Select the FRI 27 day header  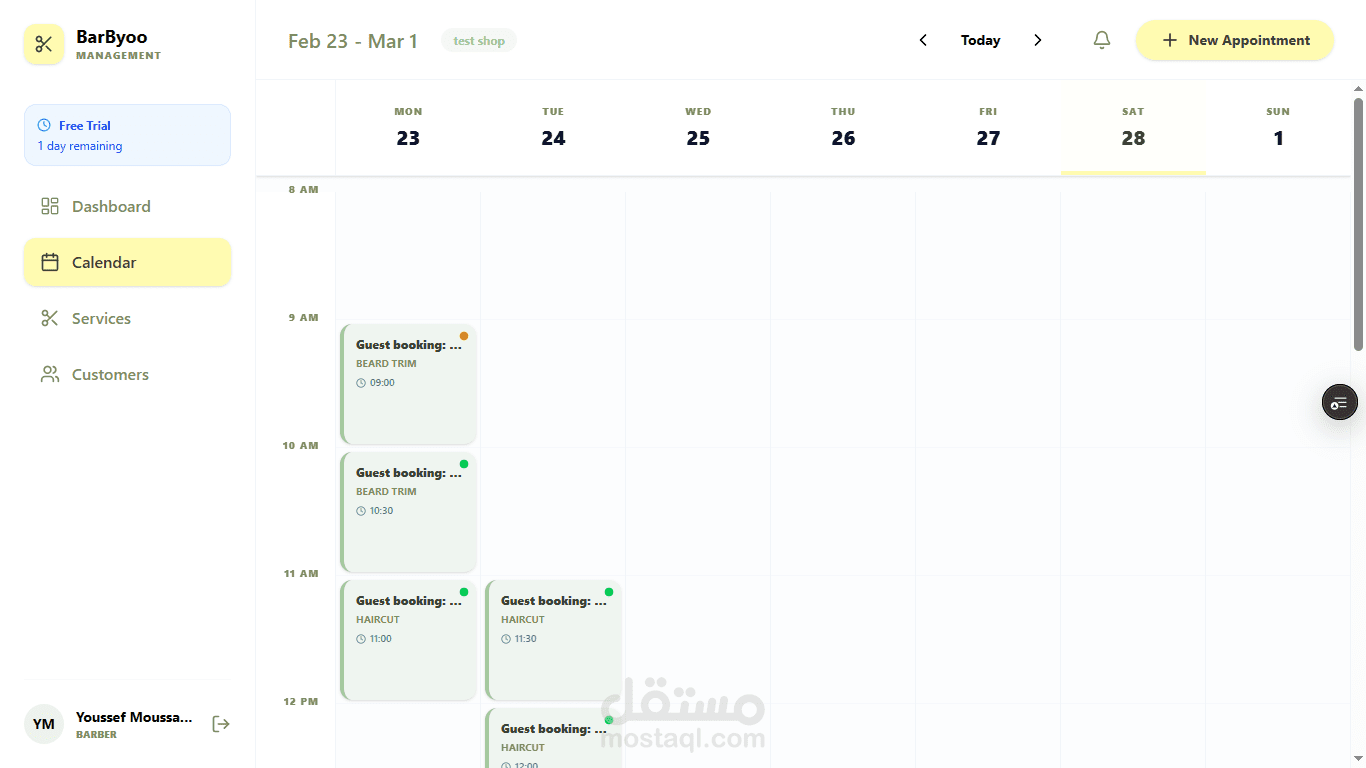click(x=988, y=128)
